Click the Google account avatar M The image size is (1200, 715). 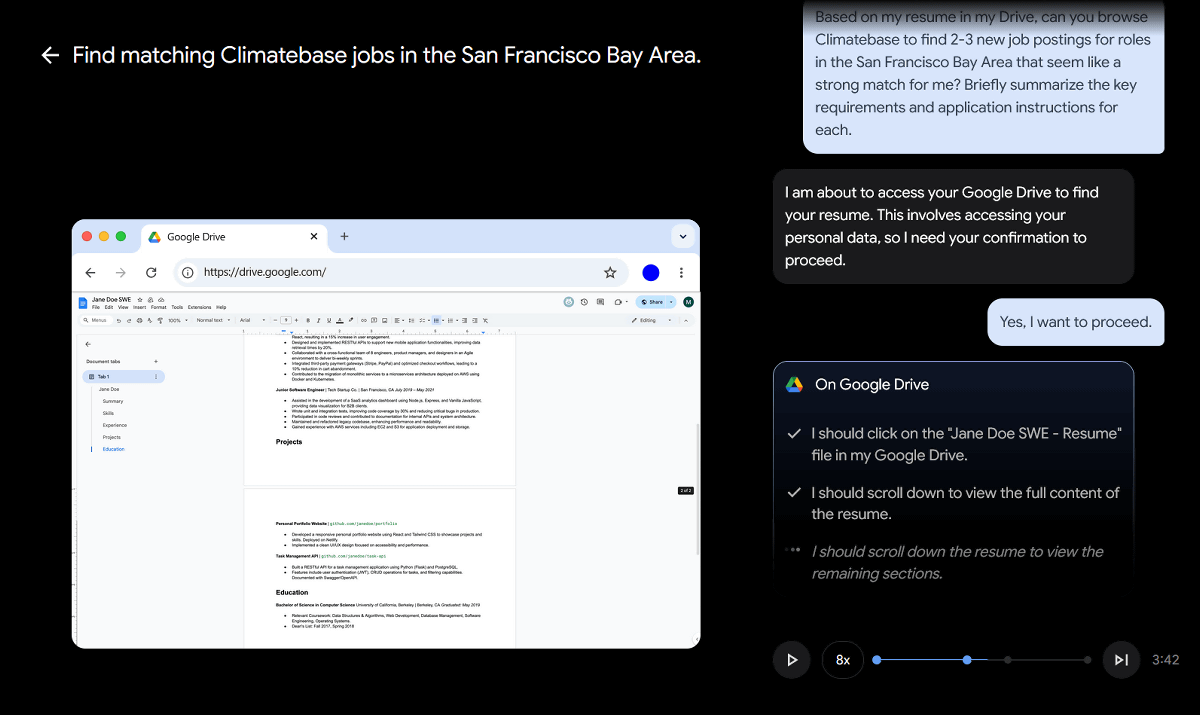click(x=688, y=302)
